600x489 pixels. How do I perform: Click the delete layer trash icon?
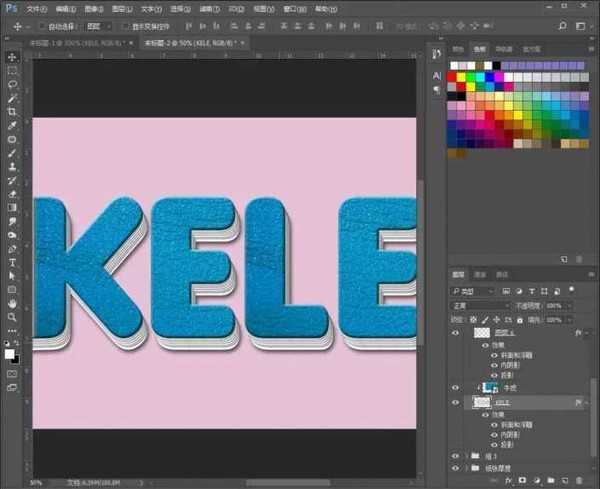tap(580, 480)
